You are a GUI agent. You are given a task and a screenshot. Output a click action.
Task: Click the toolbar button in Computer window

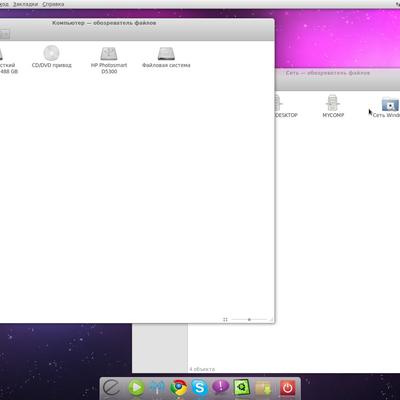point(4,34)
